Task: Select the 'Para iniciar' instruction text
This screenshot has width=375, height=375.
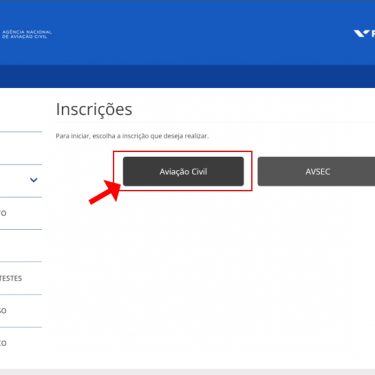Action: coord(132,136)
